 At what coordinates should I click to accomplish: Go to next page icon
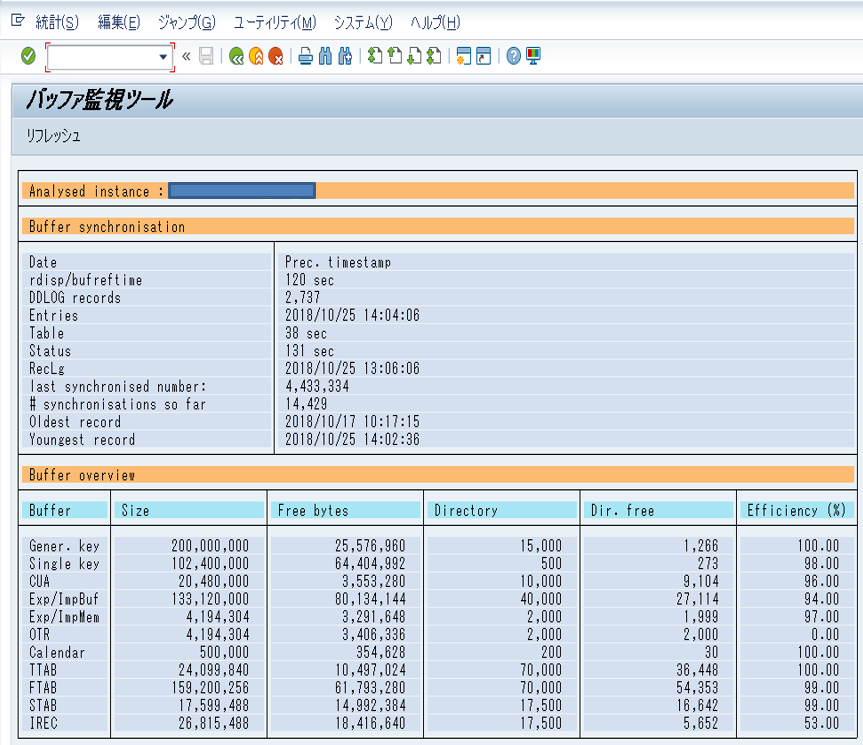(414, 56)
